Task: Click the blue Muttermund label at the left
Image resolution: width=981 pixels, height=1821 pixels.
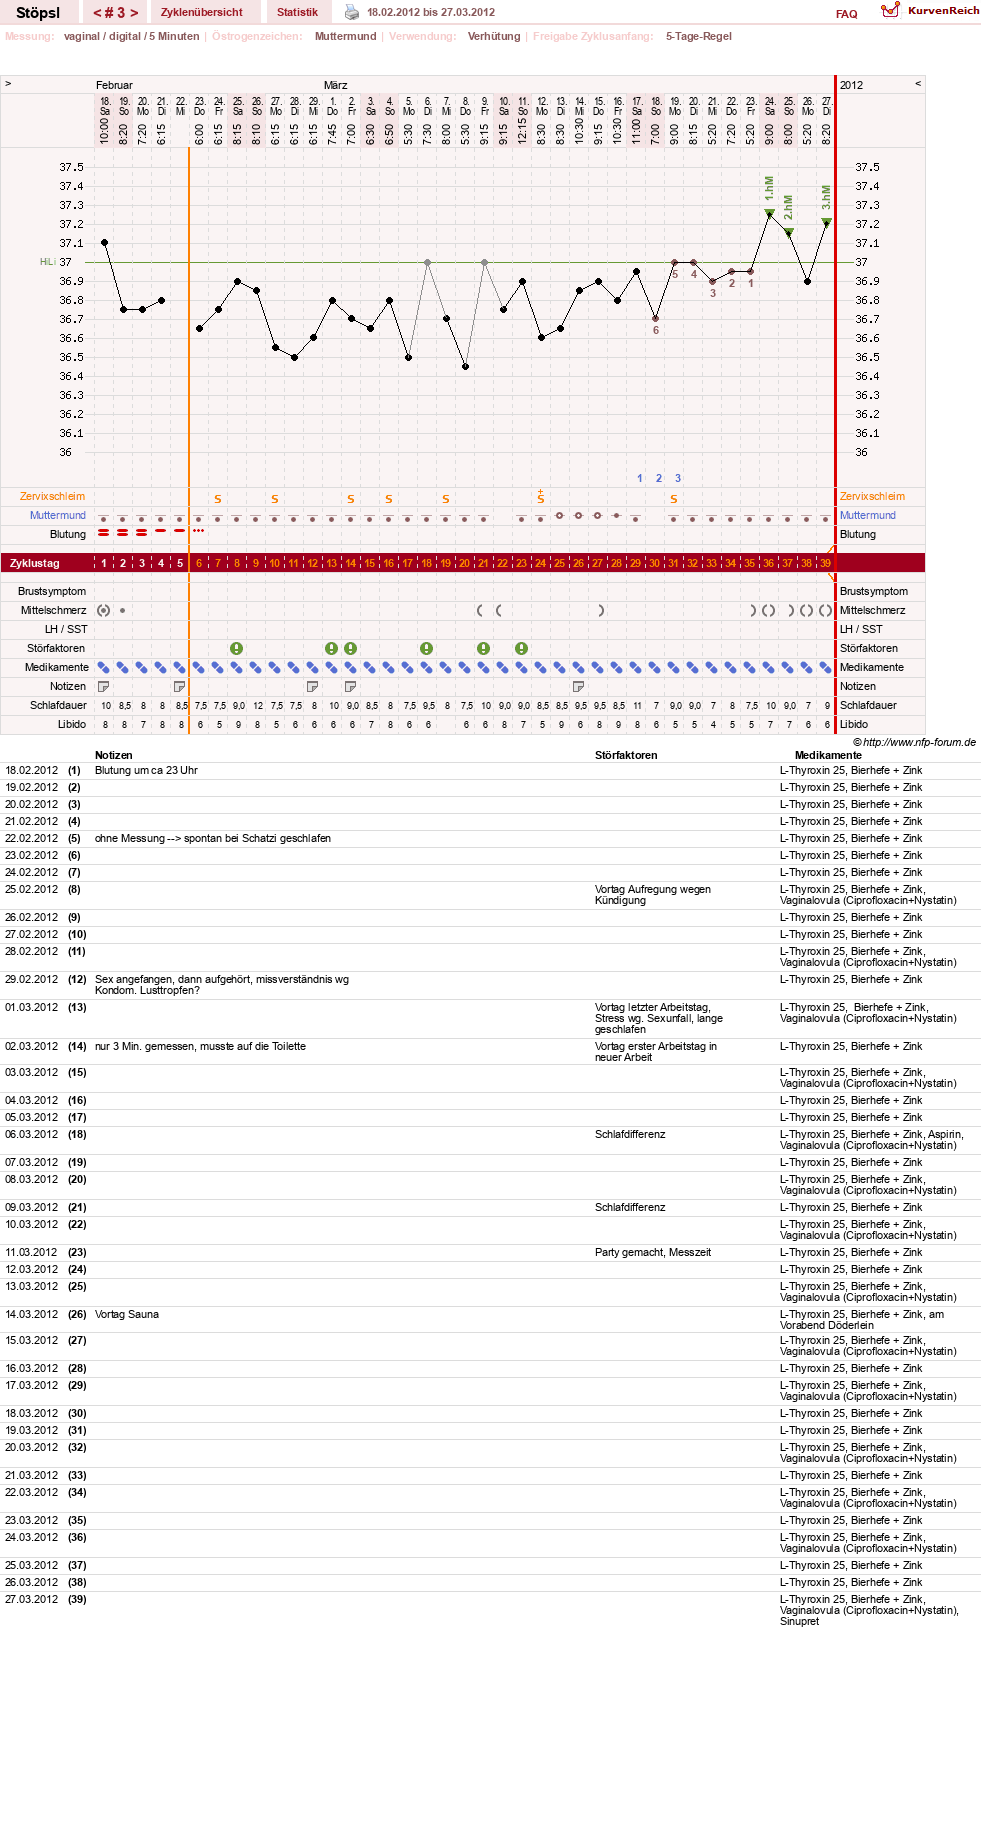Action: point(57,515)
